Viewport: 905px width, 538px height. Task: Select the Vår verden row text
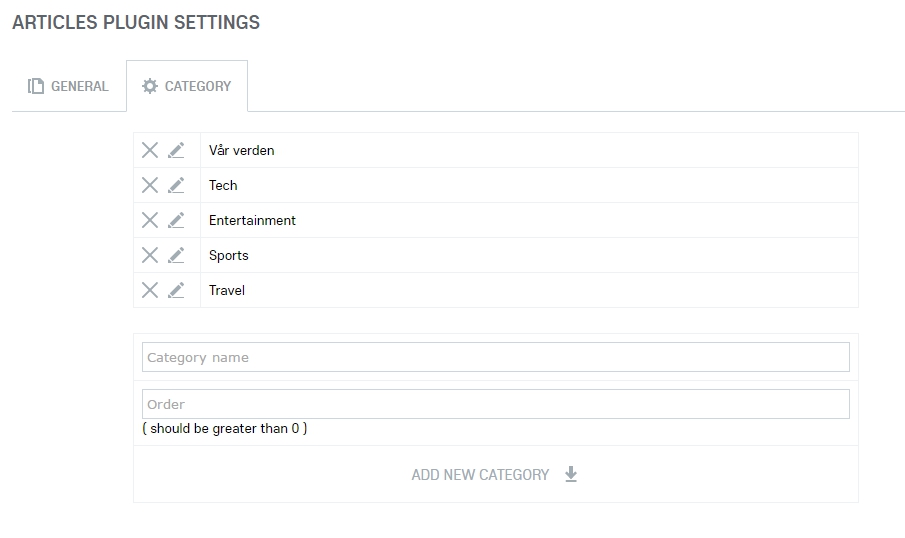pyautogui.click(x=242, y=150)
